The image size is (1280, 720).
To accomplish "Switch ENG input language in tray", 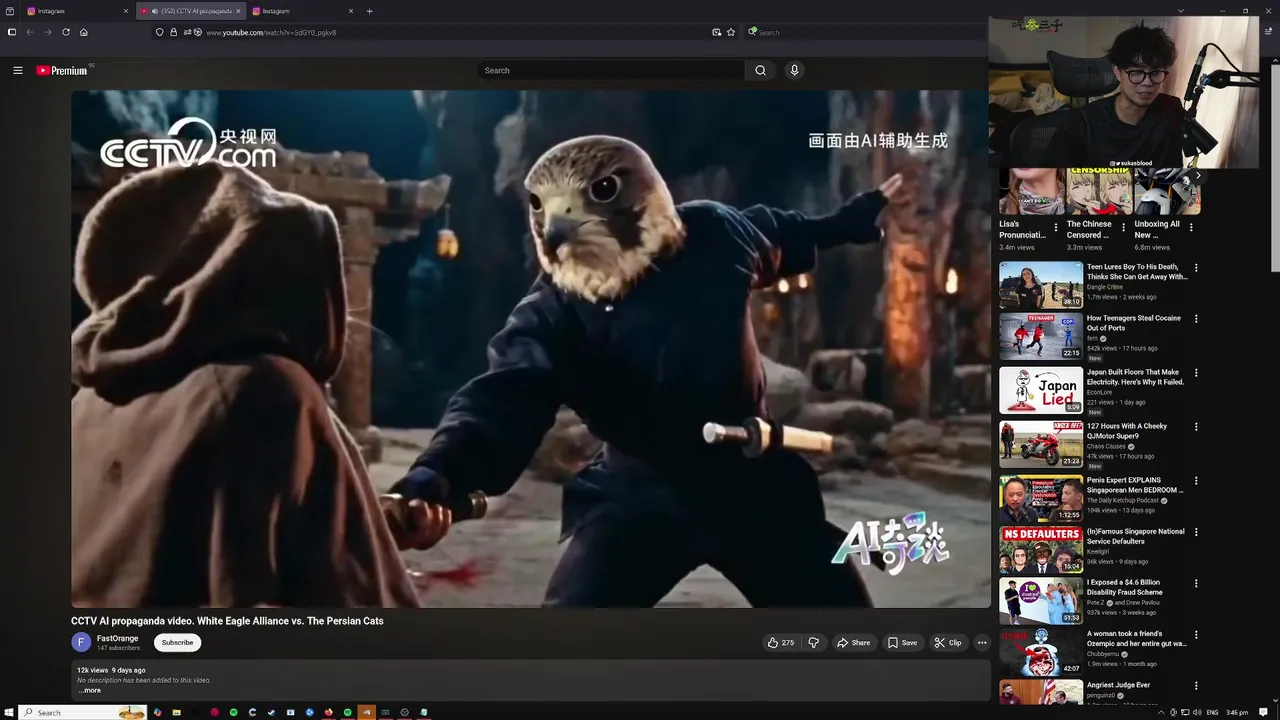I will [1212, 712].
